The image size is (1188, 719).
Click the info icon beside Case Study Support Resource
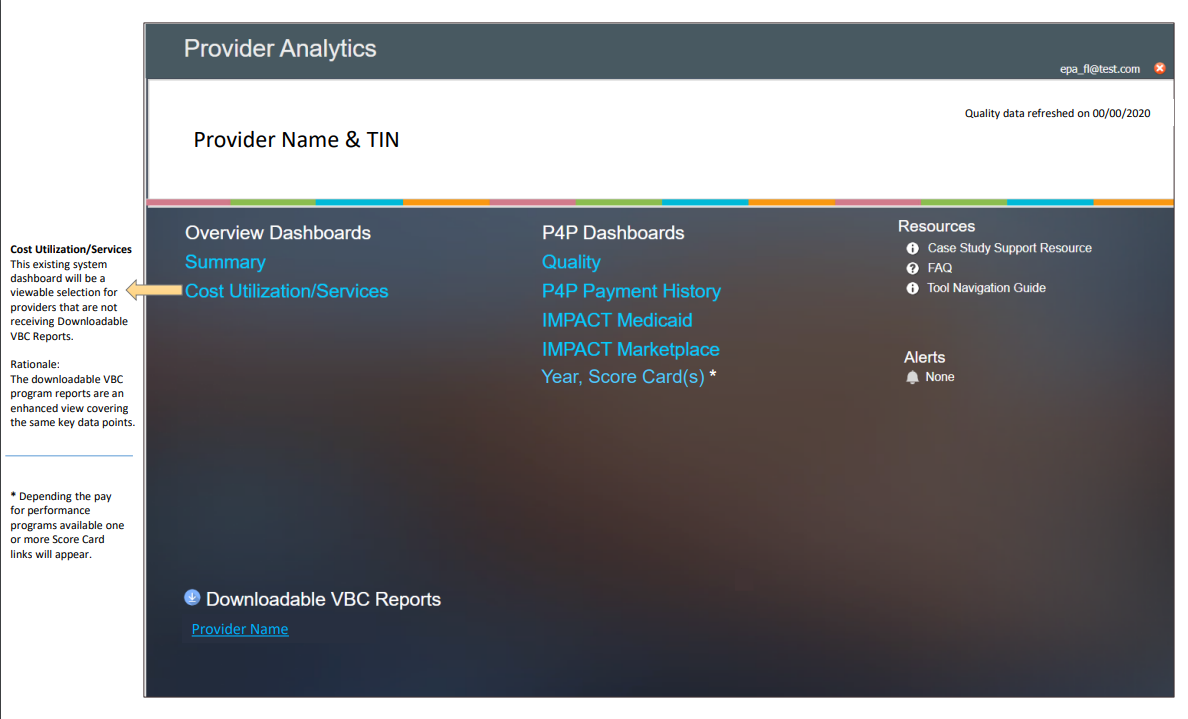pyautogui.click(x=912, y=248)
